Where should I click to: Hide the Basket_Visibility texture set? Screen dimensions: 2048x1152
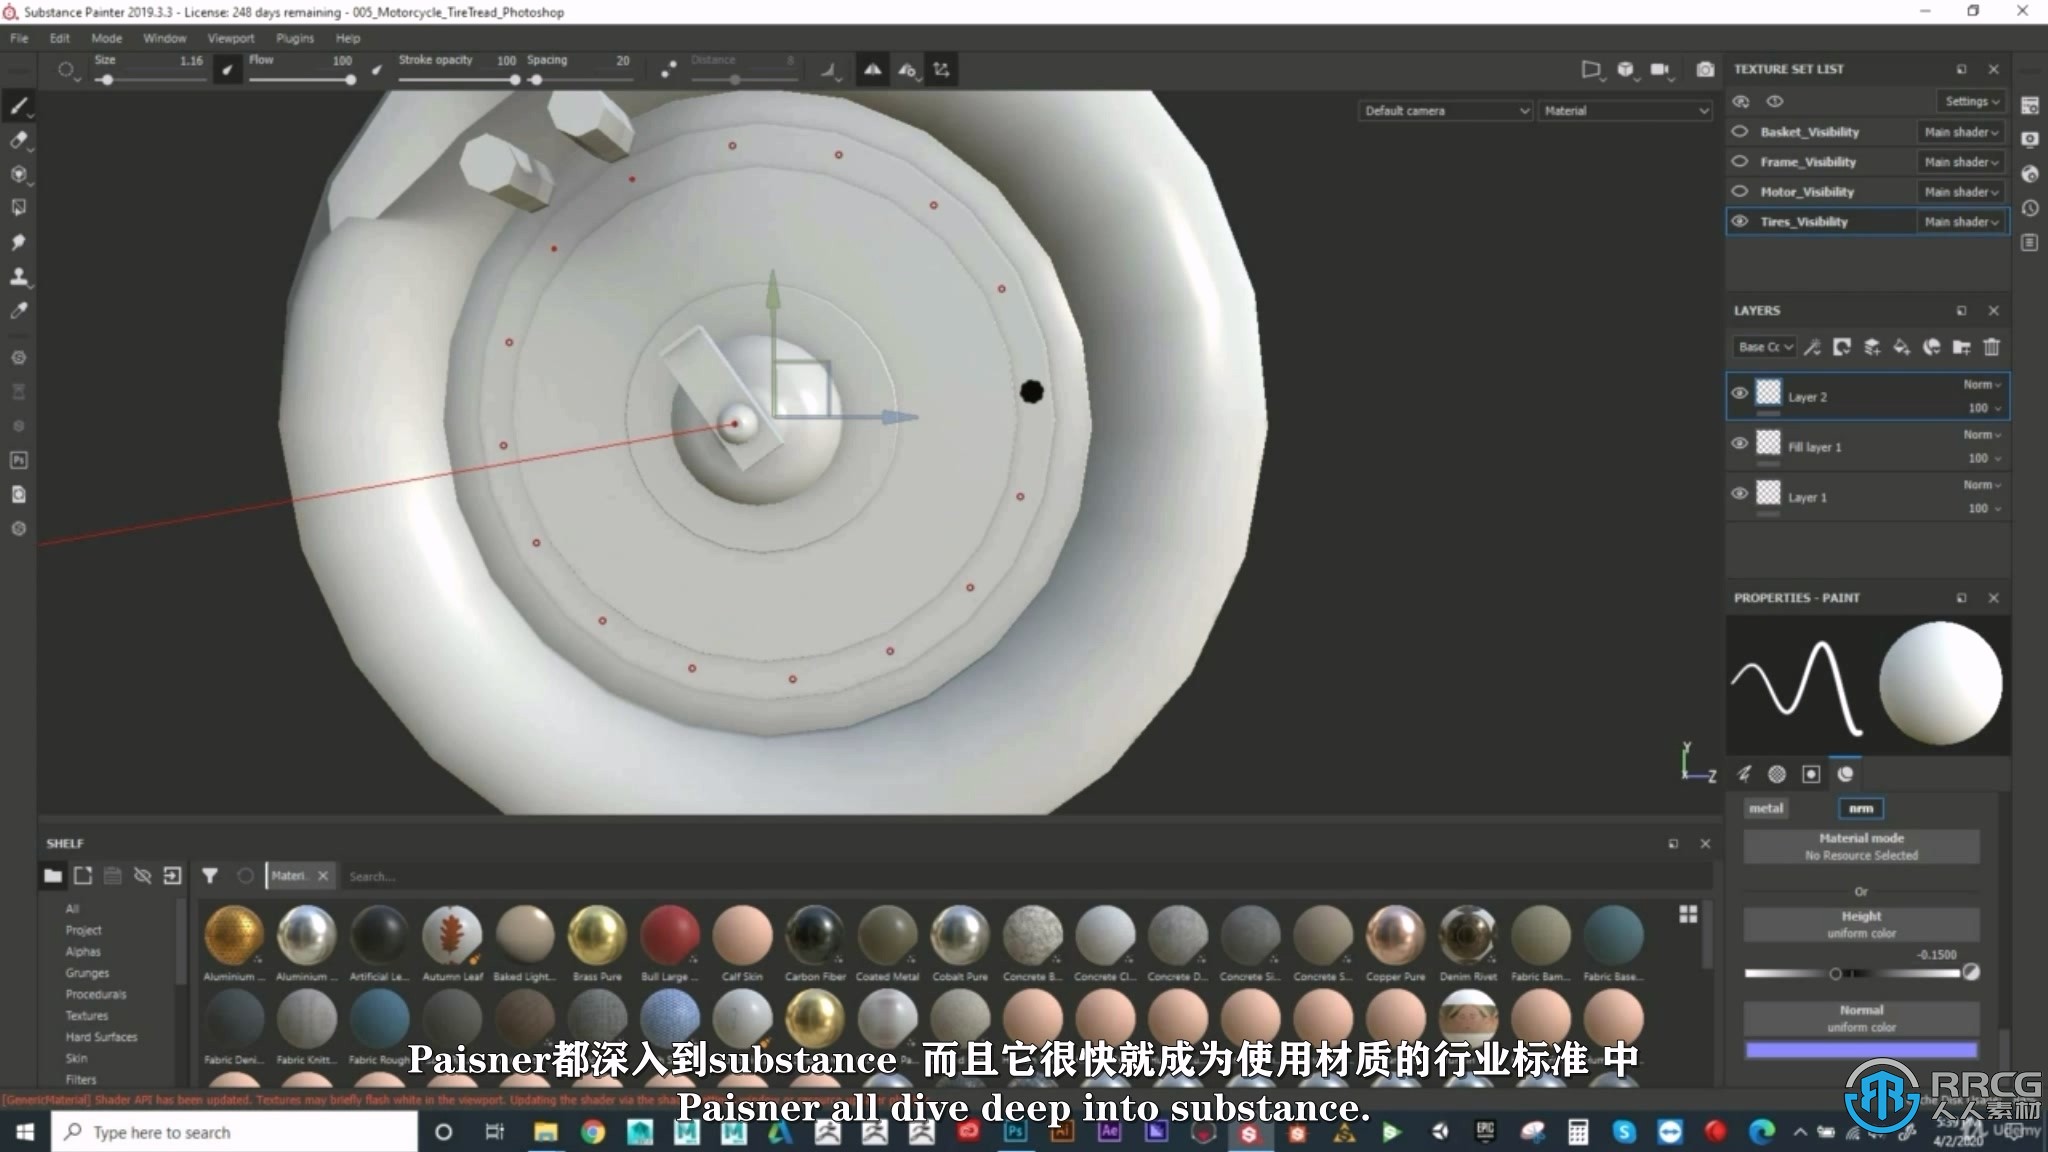click(1740, 131)
